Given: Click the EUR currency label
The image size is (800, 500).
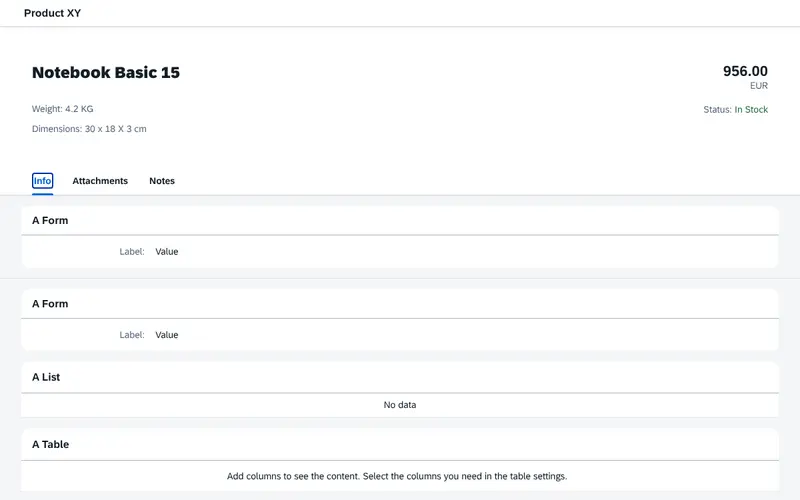Looking at the screenshot, I should (759, 86).
